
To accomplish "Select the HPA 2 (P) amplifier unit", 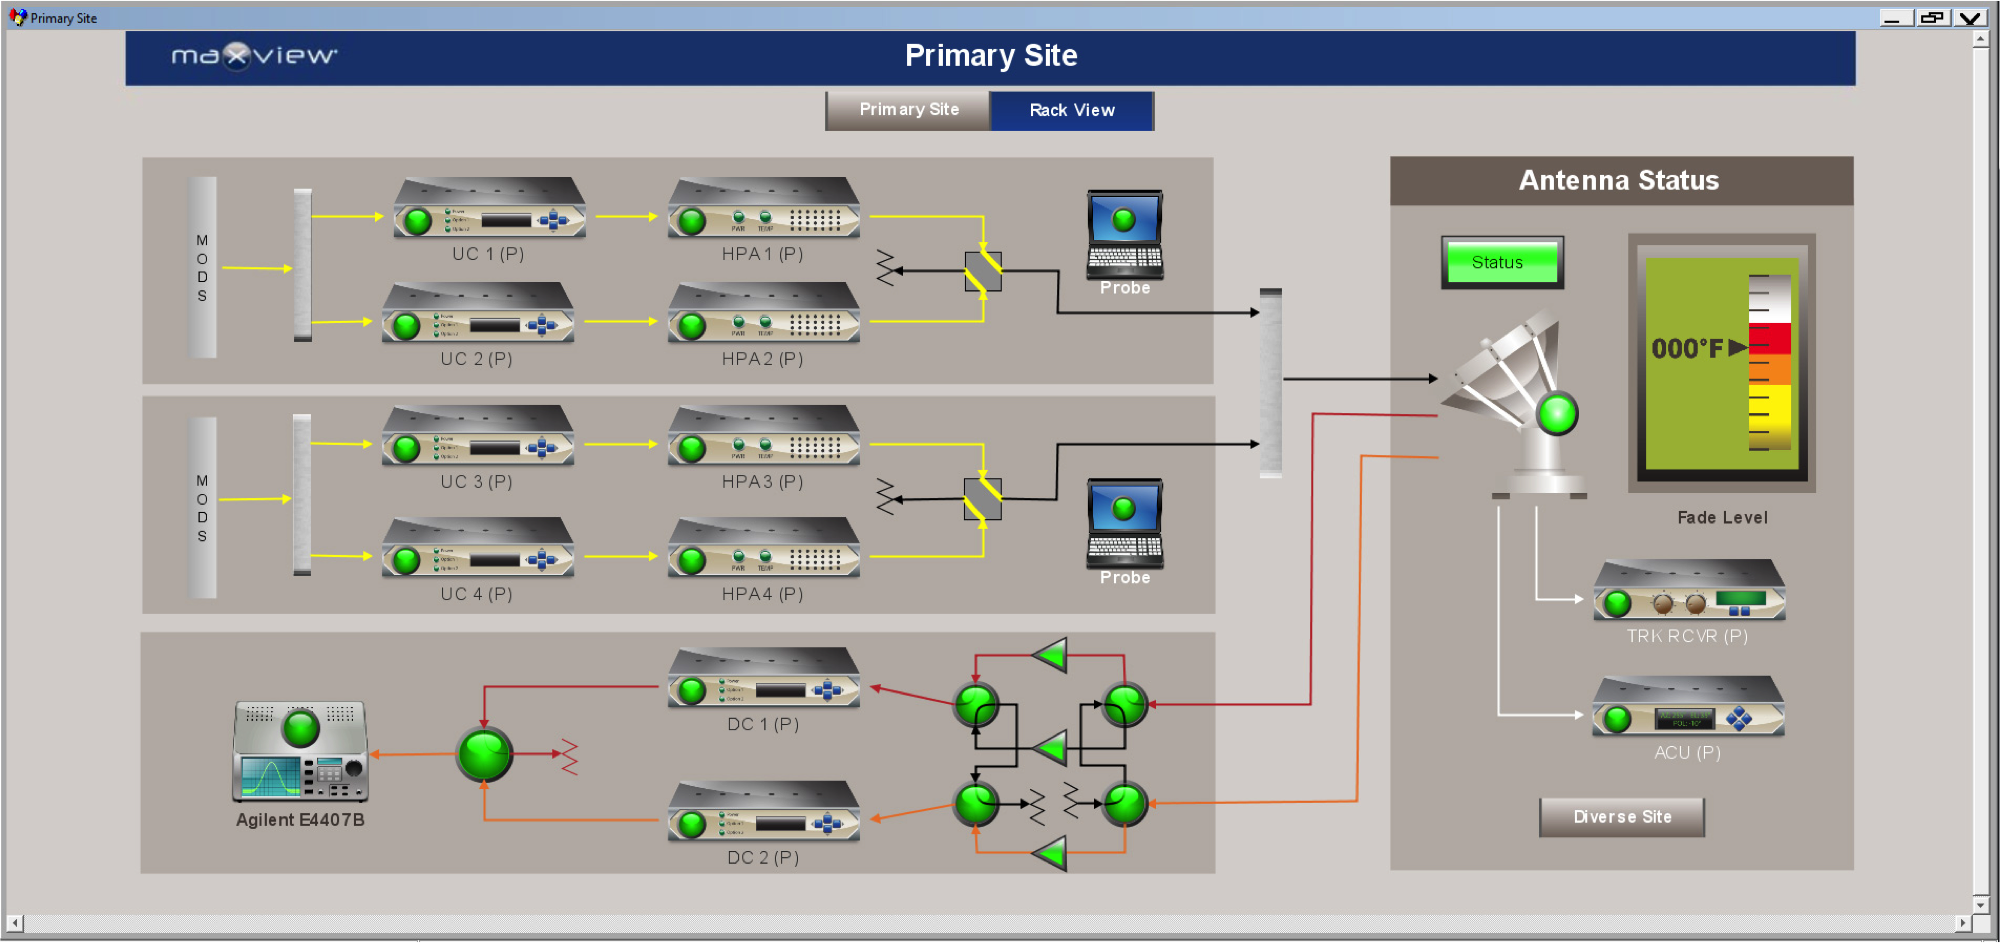I will point(764,313).
